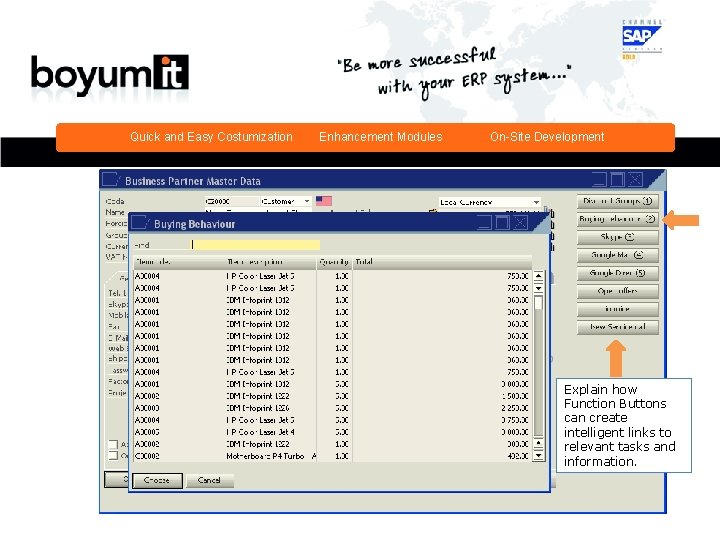Open the Customer type dropdown
Viewport: 720px width, 540px height.
pyautogui.click(x=307, y=201)
